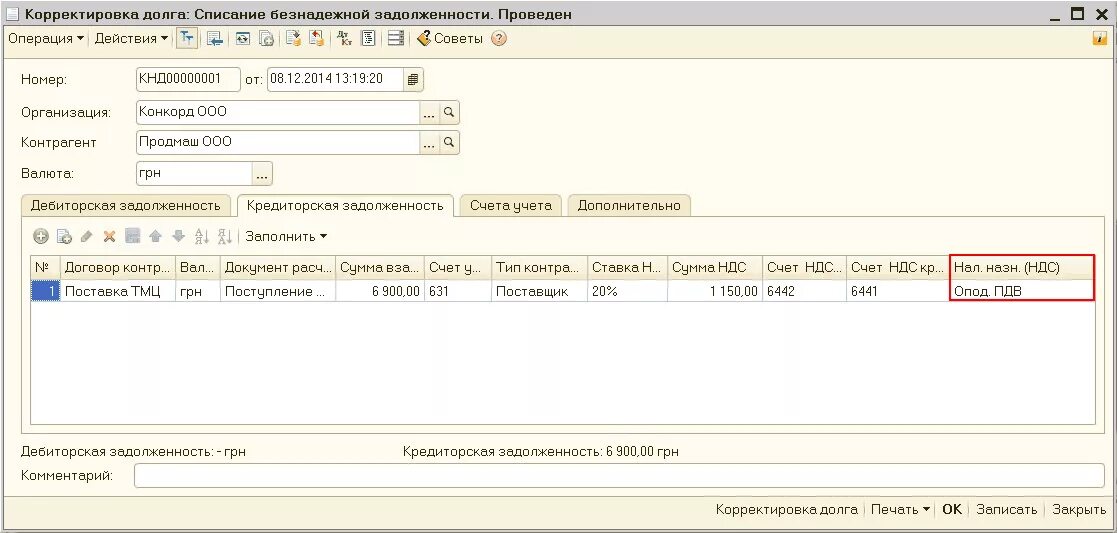Viewport: 1117px width, 533px height.
Task: Click the Сумма НДС column header
Action: pos(715,267)
